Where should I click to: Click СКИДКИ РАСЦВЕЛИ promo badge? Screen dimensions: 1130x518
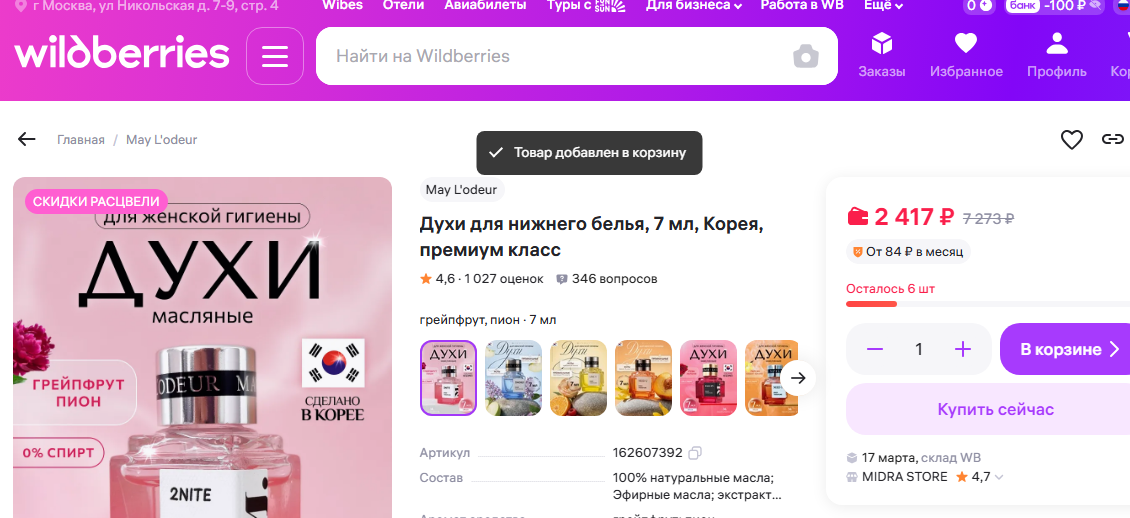click(x=97, y=202)
